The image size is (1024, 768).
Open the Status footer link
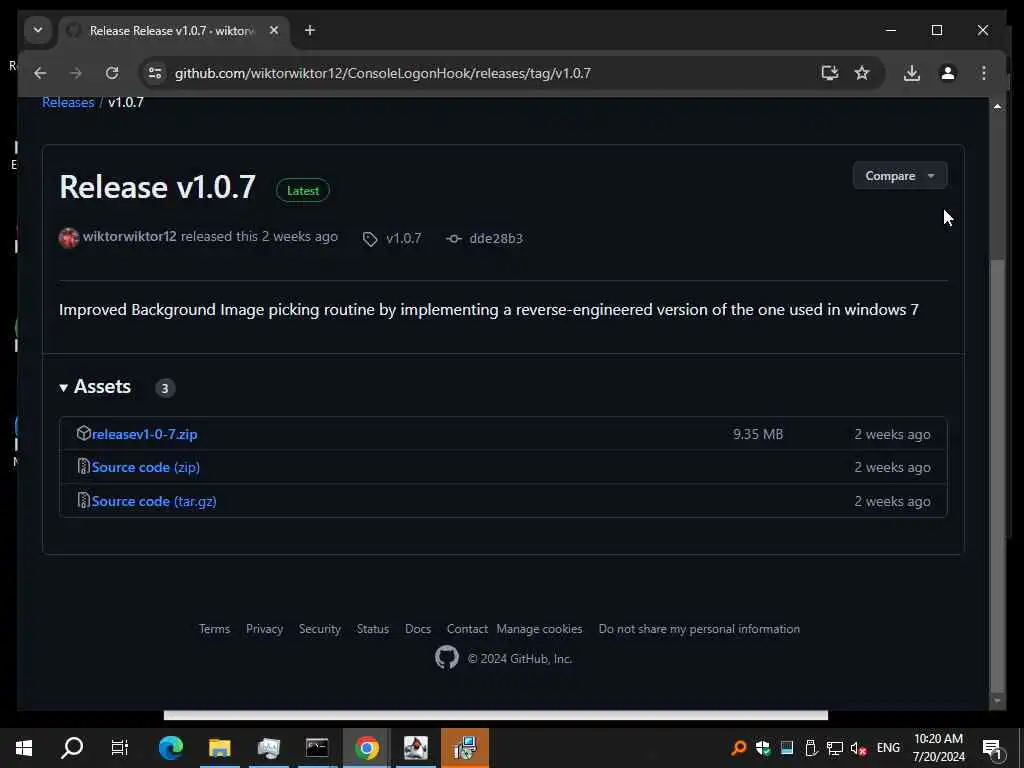pyautogui.click(x=373, y=629)
